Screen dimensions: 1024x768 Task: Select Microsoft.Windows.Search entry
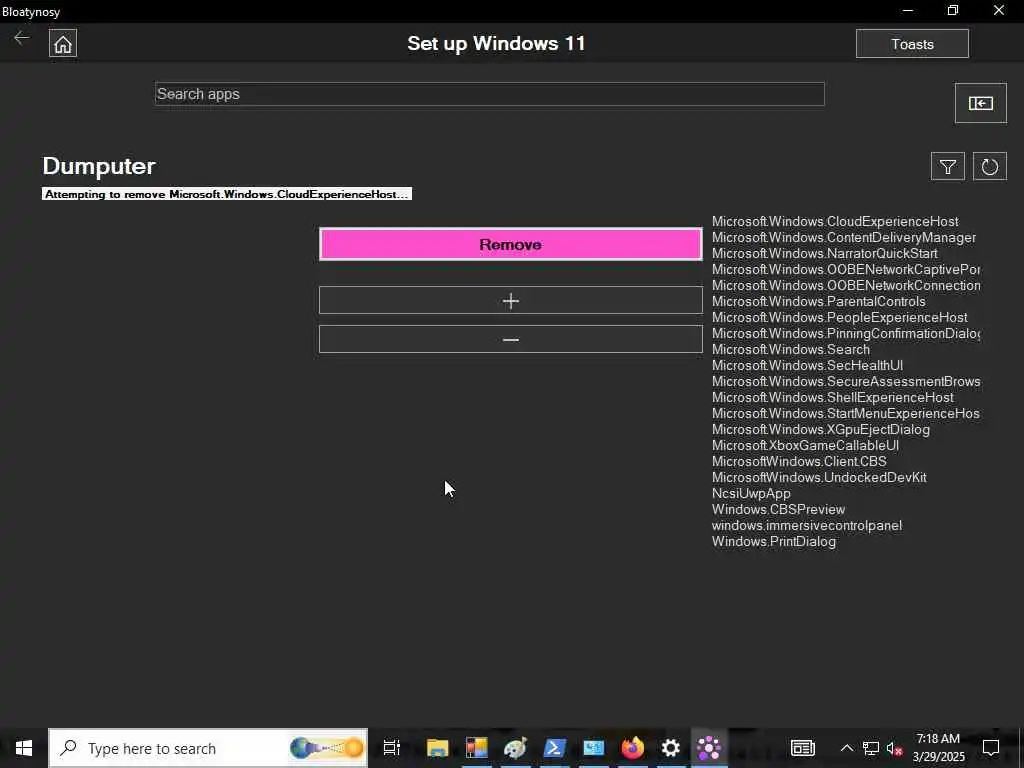point(790,349)
